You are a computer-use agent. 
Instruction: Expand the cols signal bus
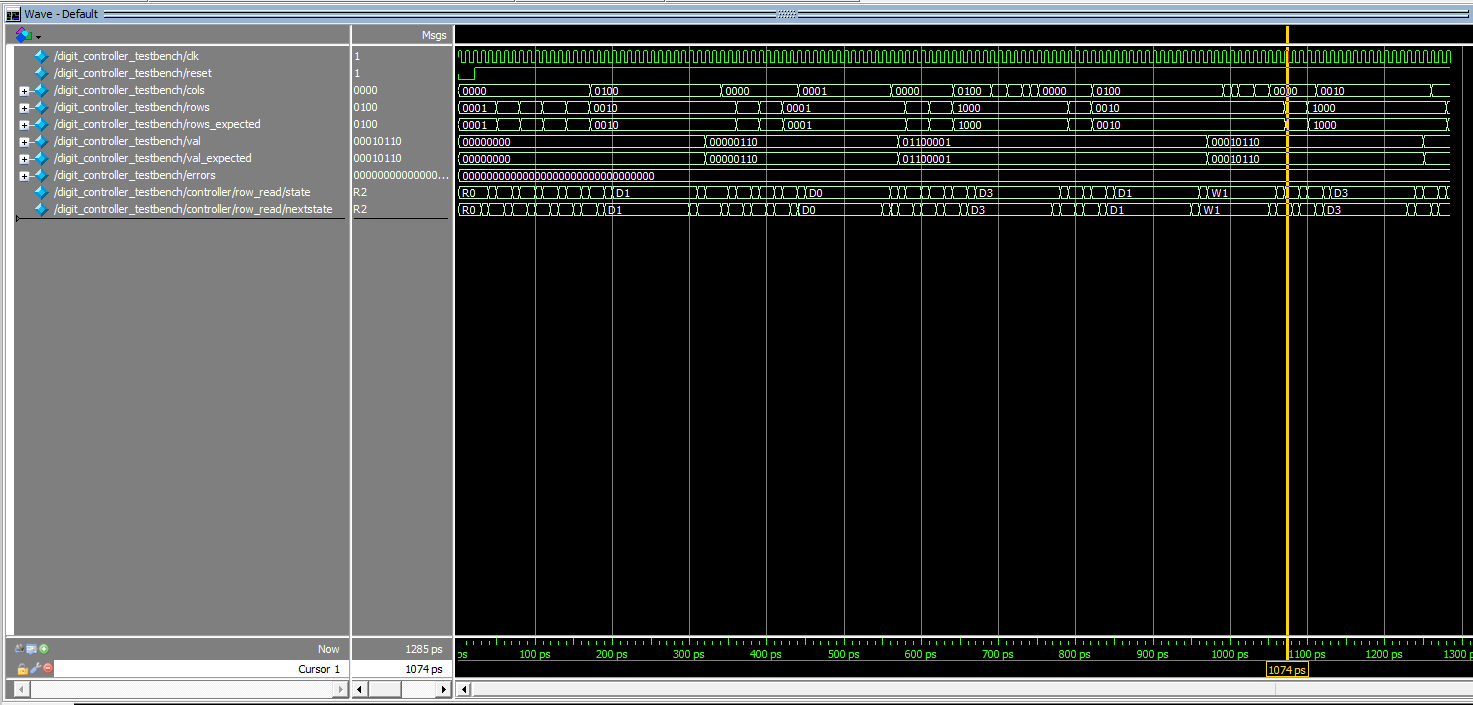tap(24, 91)
